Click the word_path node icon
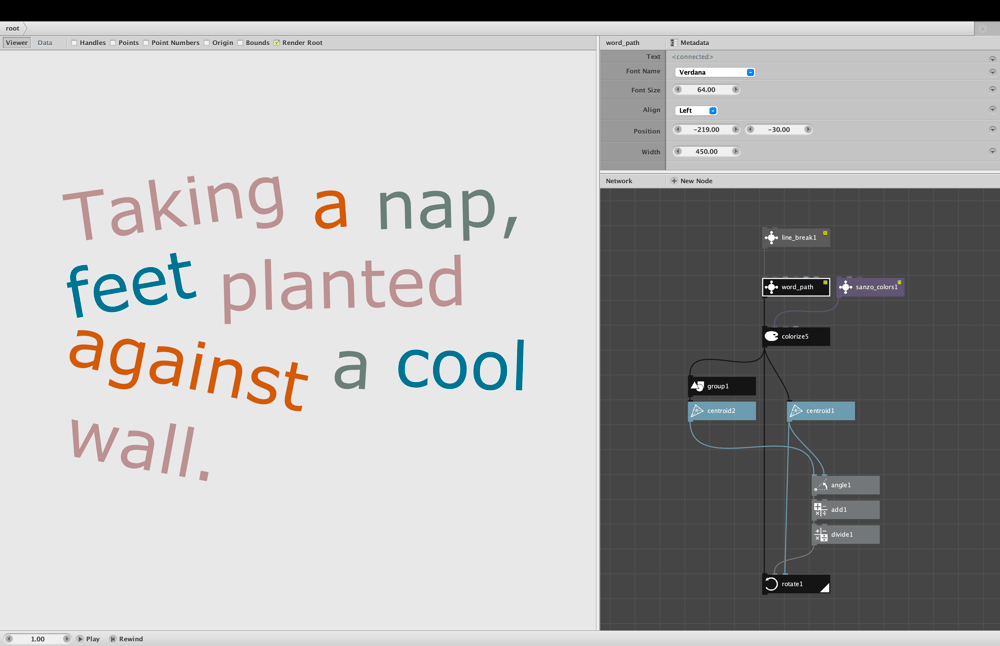The width and height of the screenshot is (1000, 646). point(771,287)
